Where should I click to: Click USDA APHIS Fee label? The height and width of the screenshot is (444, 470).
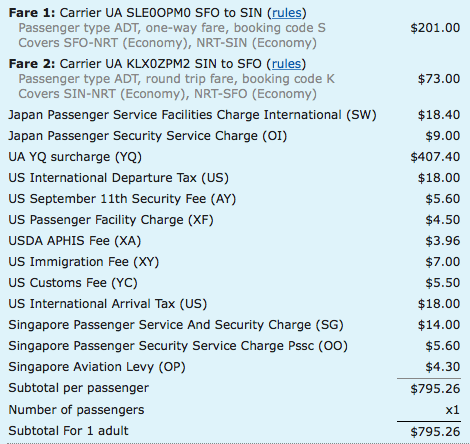(75, 241)
